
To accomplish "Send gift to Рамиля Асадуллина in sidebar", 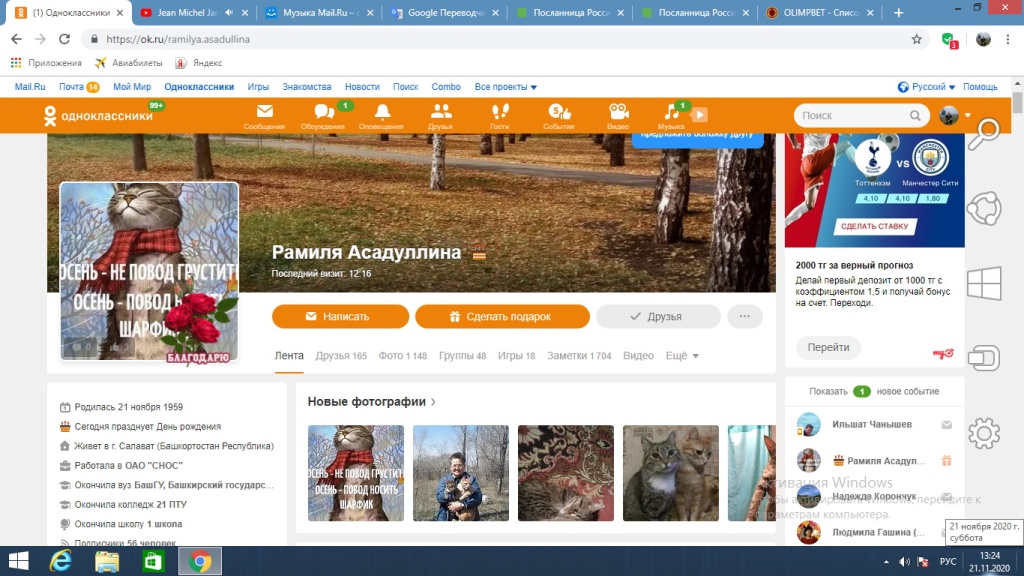I will tap(946, 460).
